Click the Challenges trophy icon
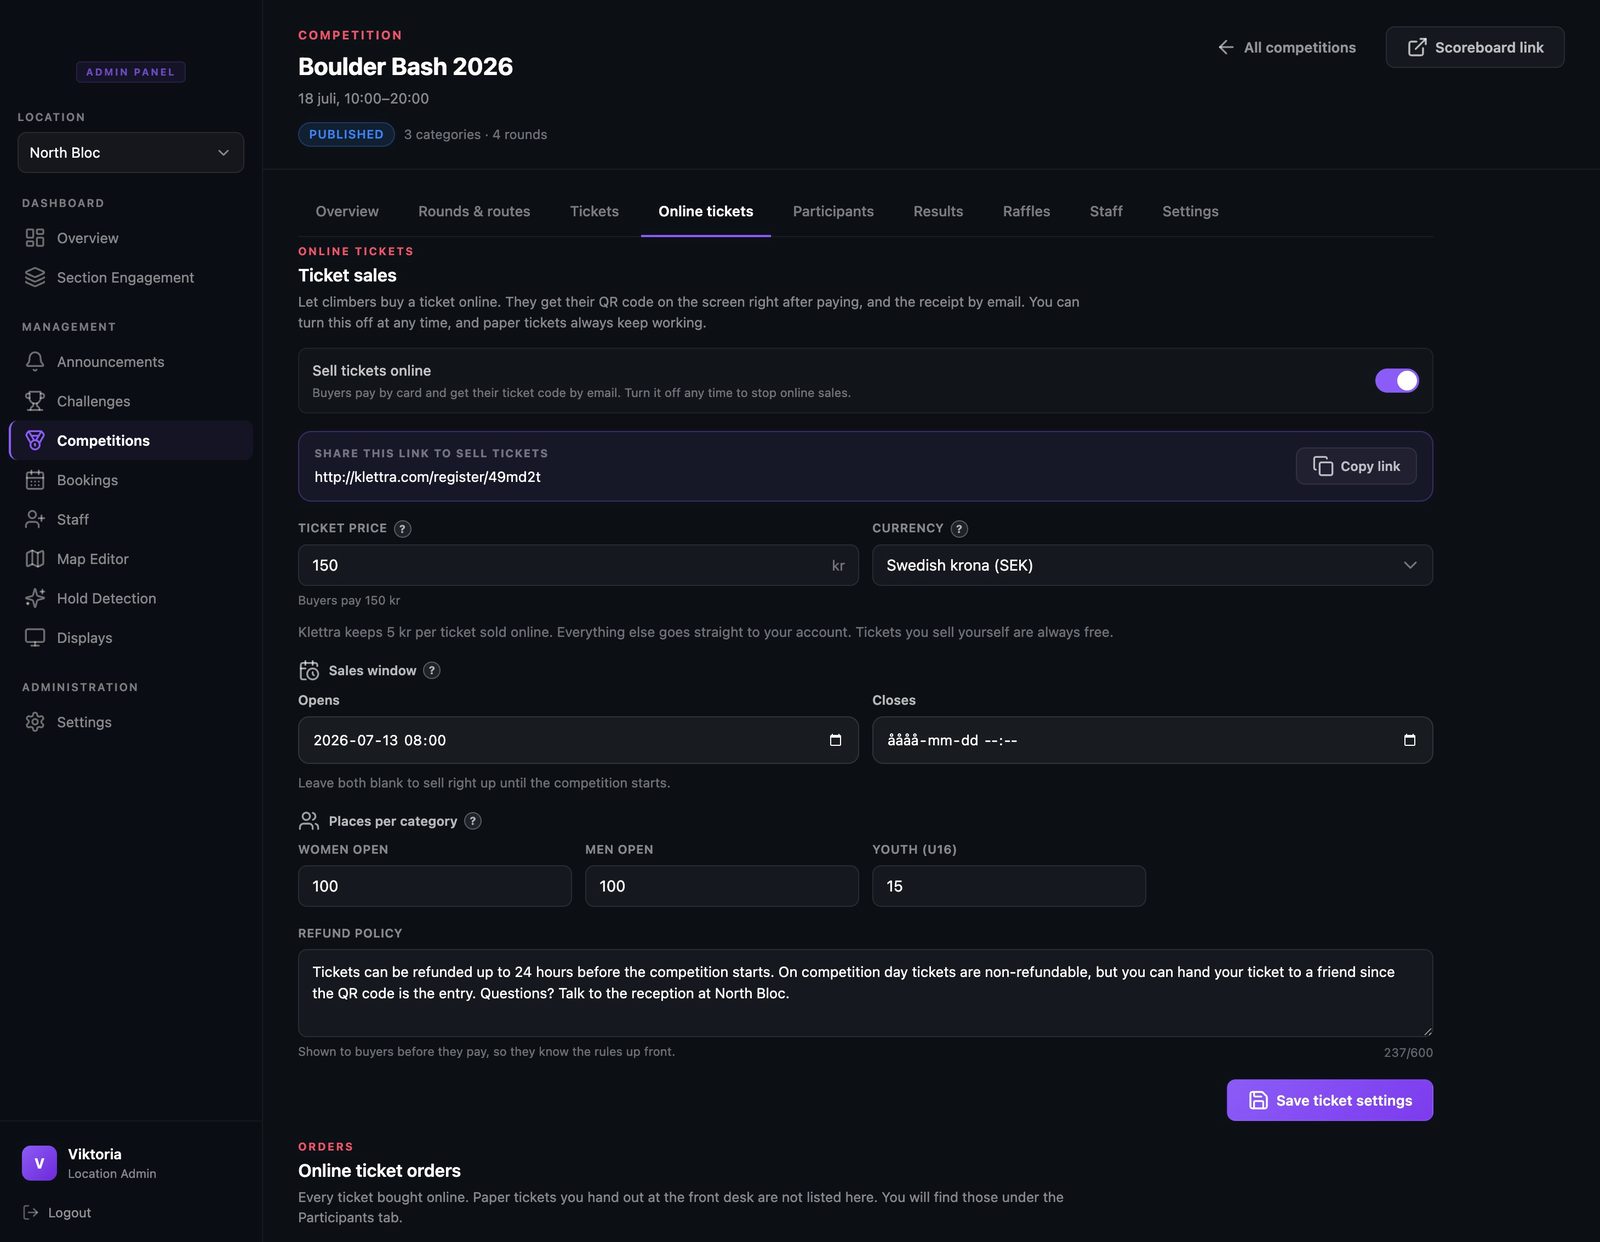 click(x=35, y=401)
